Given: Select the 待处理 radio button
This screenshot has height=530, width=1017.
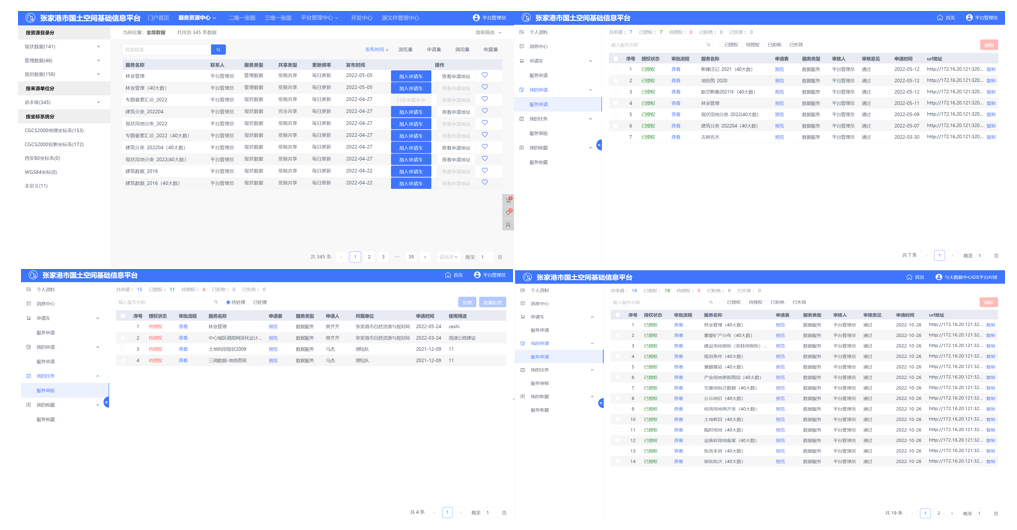Looking at the screenshot, I should (228, 302).
